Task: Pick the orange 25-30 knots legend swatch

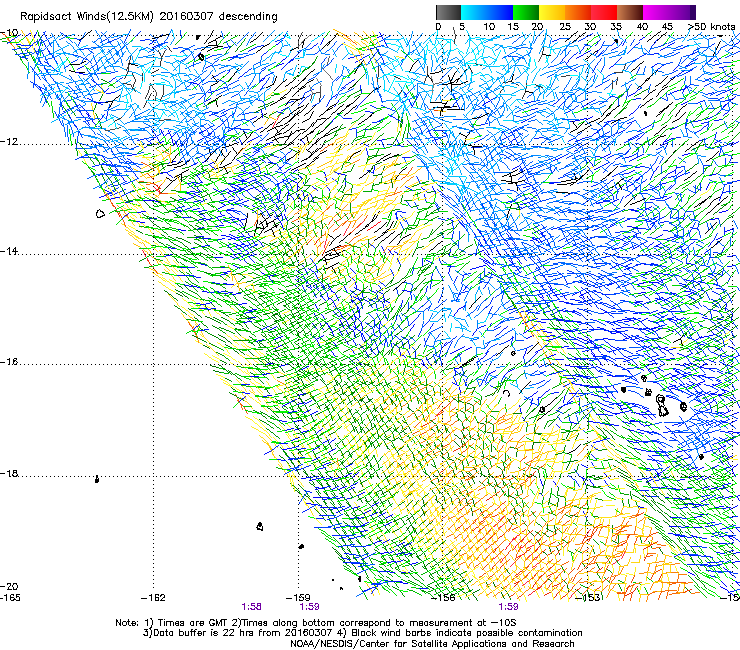Action: click(x=578, y=12)
